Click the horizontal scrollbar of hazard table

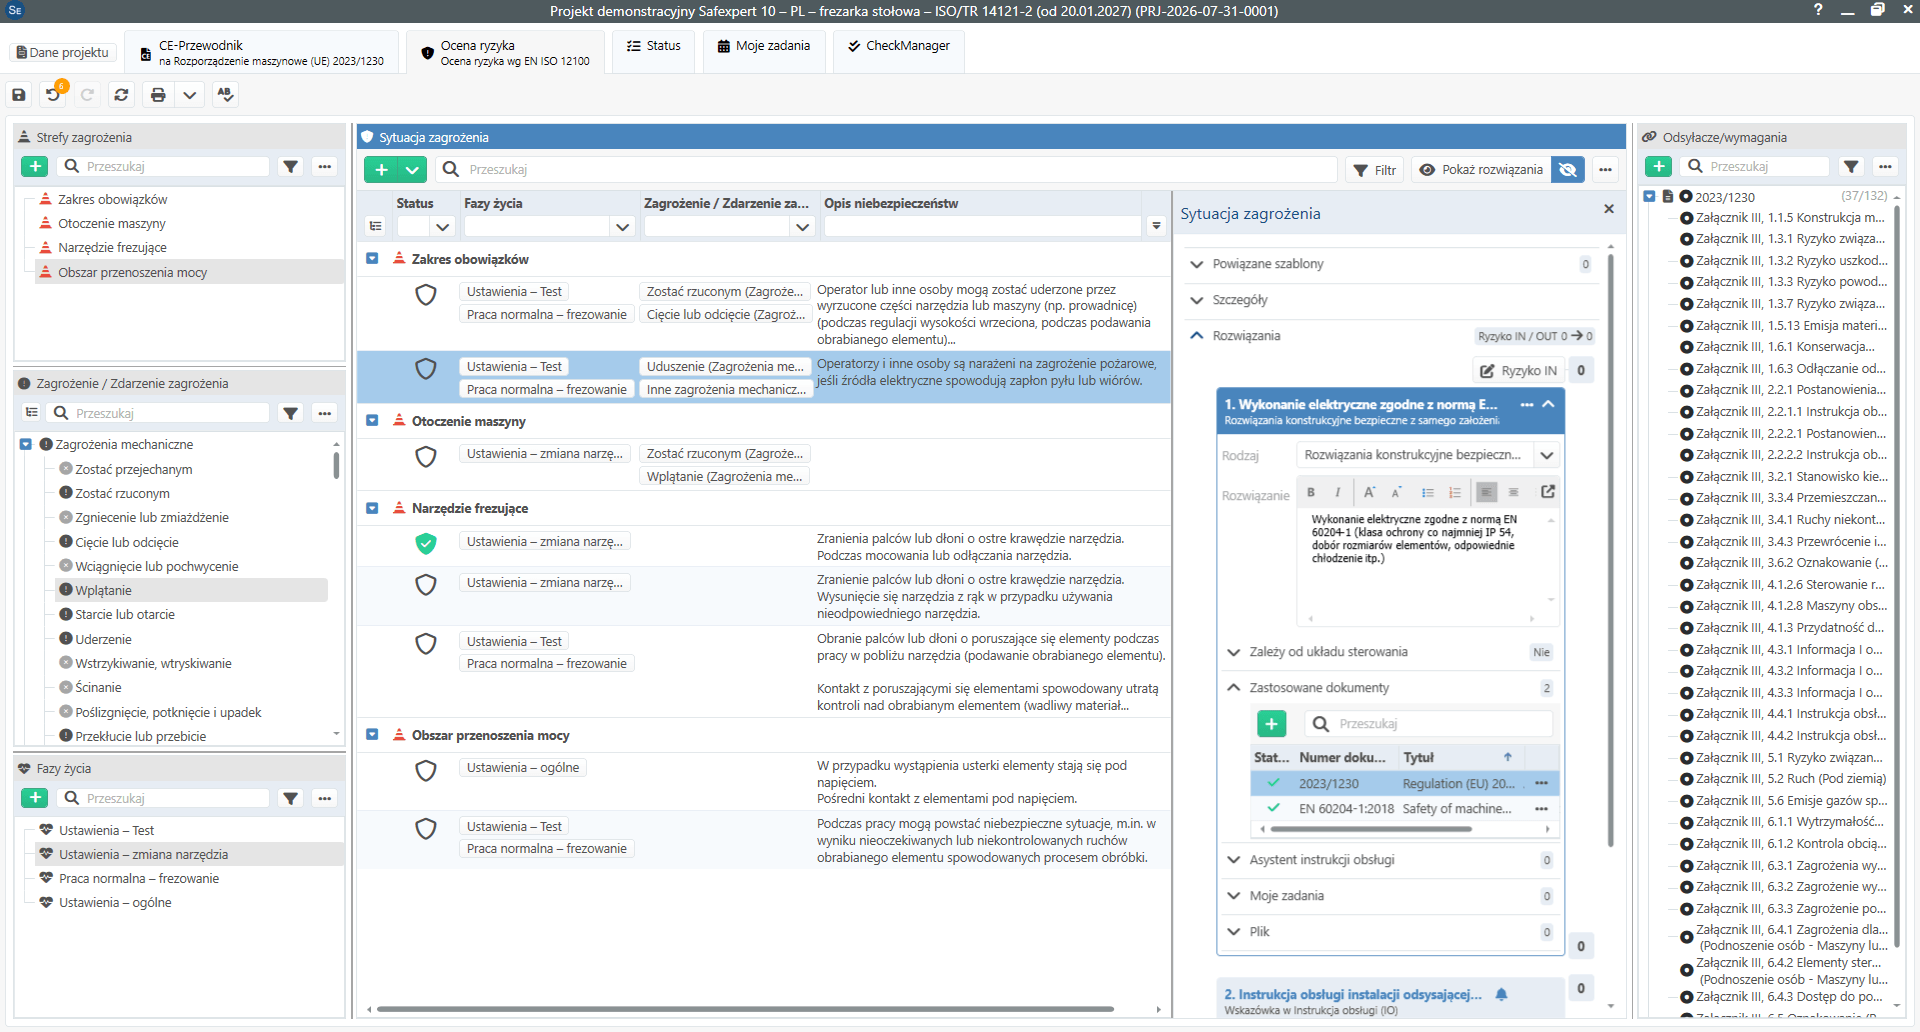pyautogui.click(x=746, y=1010)
